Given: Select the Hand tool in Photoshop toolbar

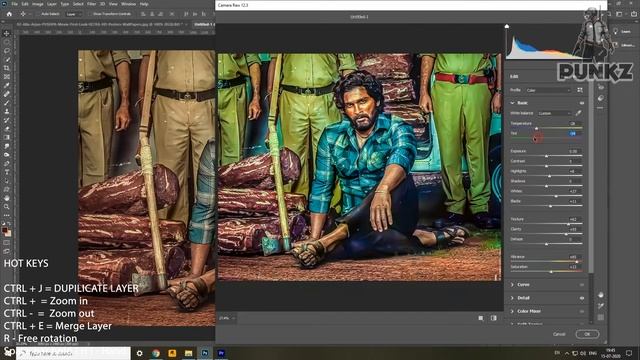Looking at the screenshot, I should click(x=7, y=198).
